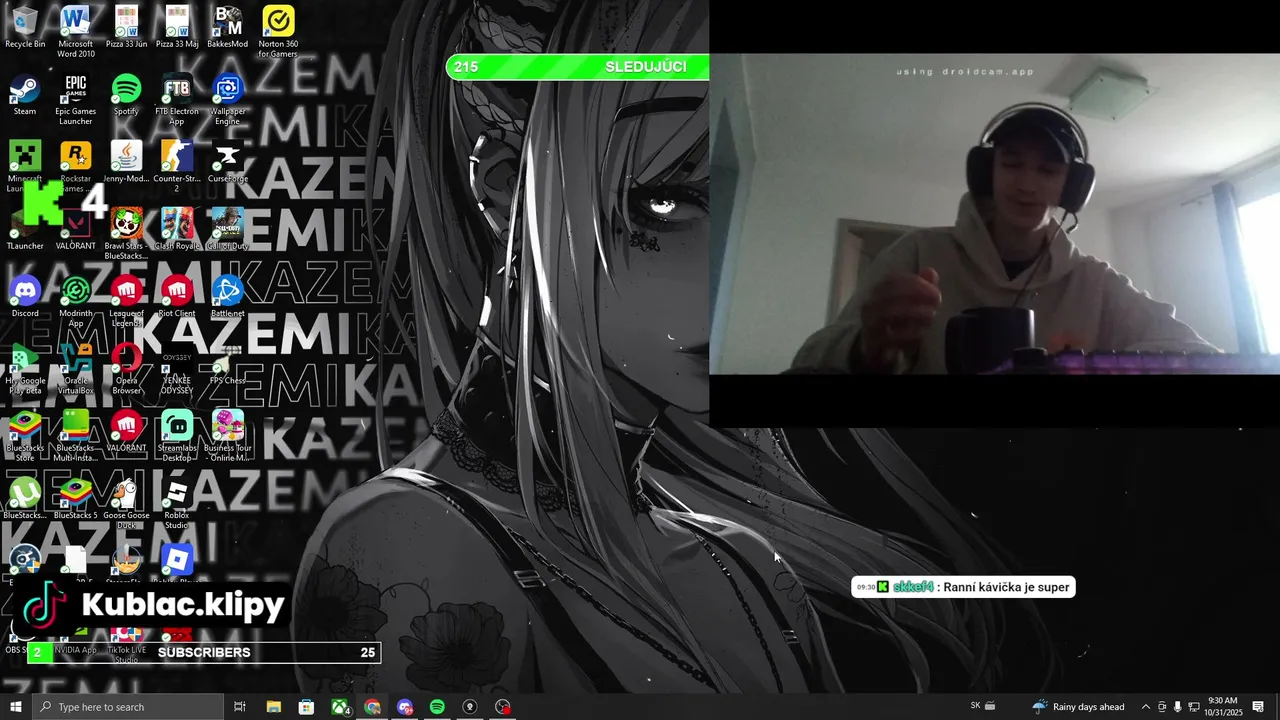Image resolution: width=1280 pixels, height=720 pixels.
Task: Open the Rainy days ahead weather widget
Action: (1078, 707)
